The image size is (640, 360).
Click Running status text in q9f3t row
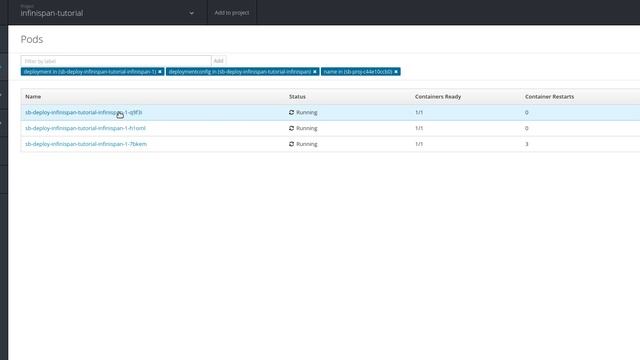[307, 112]
